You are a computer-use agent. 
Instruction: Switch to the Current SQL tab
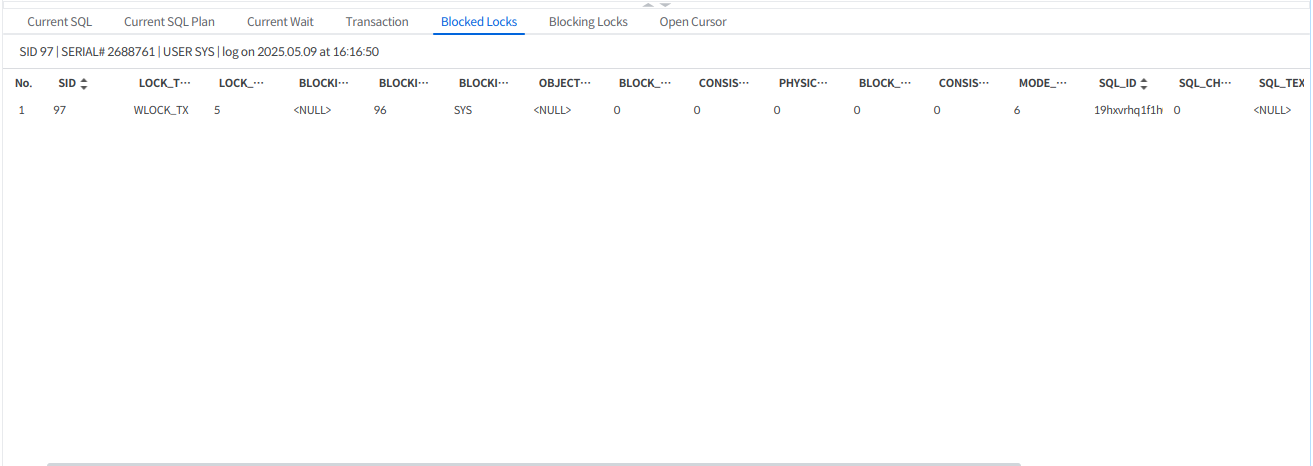pyautogui.click(x=59, y=22)
